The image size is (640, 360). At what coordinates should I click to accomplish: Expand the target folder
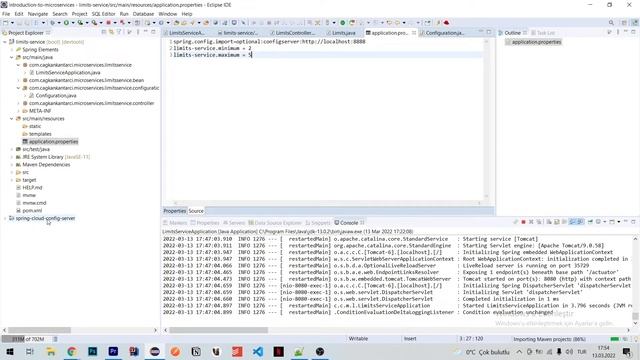pyautogui.click(x=11, y=180)
